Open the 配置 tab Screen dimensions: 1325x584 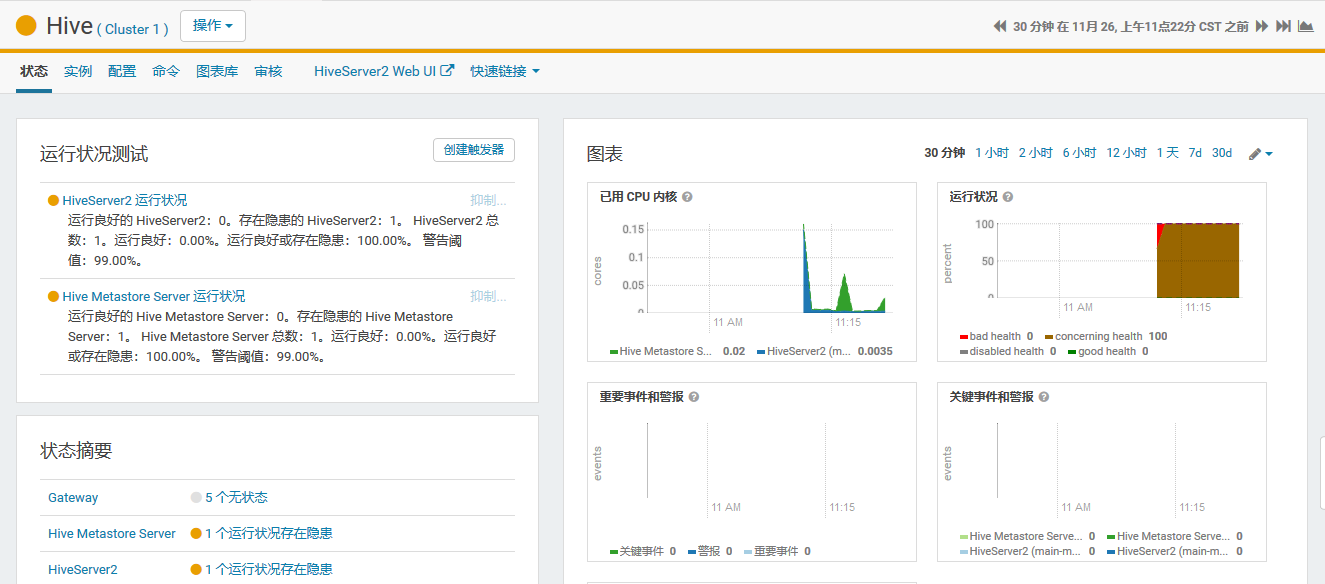pyautogui.click(x=122, y=72)
